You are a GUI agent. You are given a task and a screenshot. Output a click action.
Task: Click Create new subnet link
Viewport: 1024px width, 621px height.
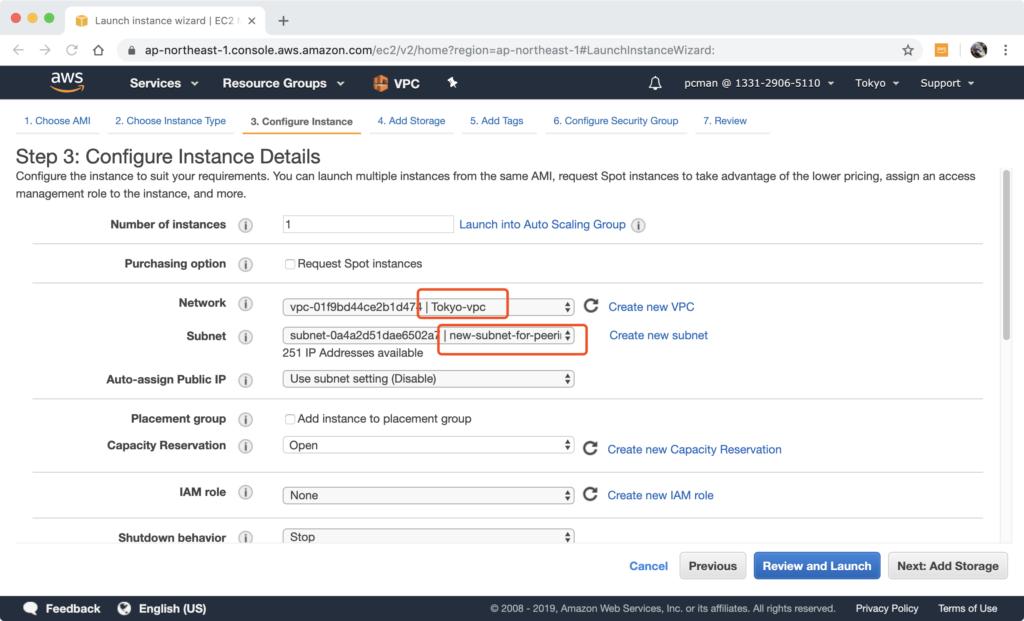(658, 335)
